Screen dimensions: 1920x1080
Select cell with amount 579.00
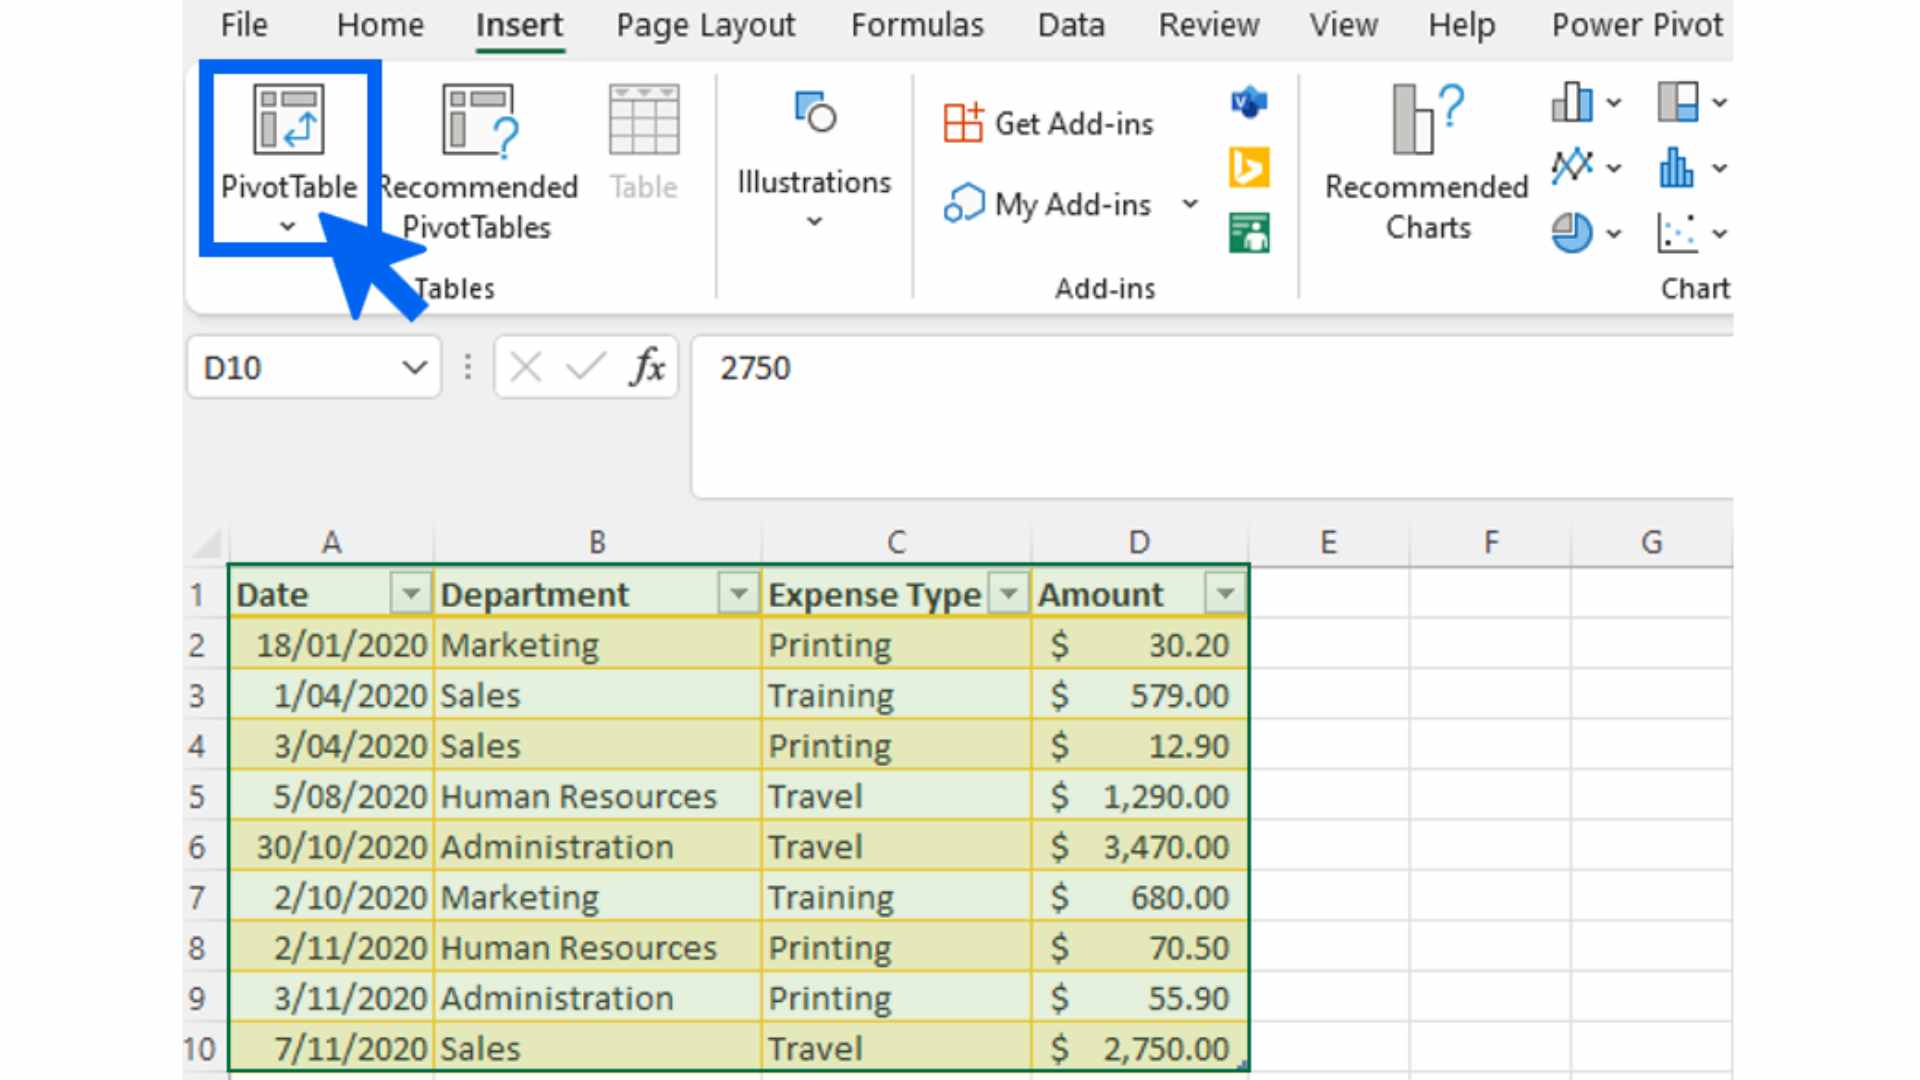pyautogui.click(x=1139, y=695)
